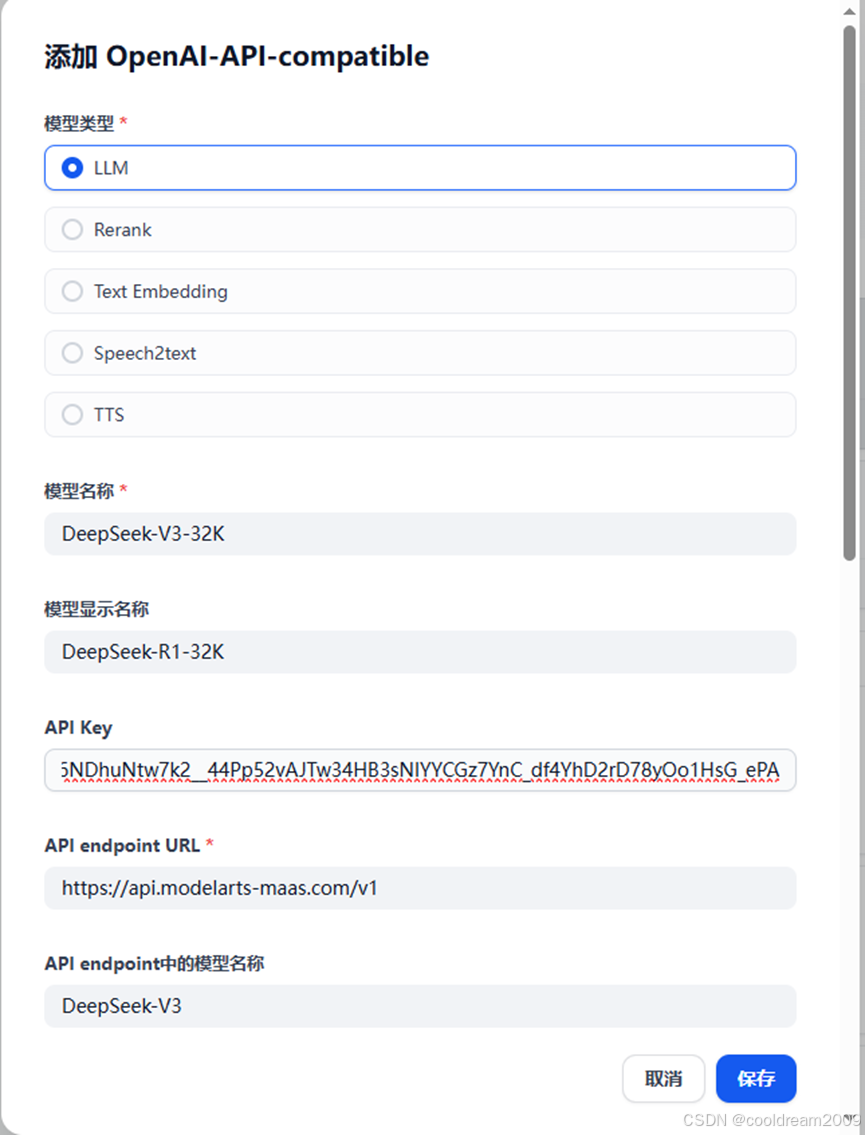Edit endpoint model name field DeepSeek-V3
Screen dimensions: 865x1135
tap(420, 1006)
